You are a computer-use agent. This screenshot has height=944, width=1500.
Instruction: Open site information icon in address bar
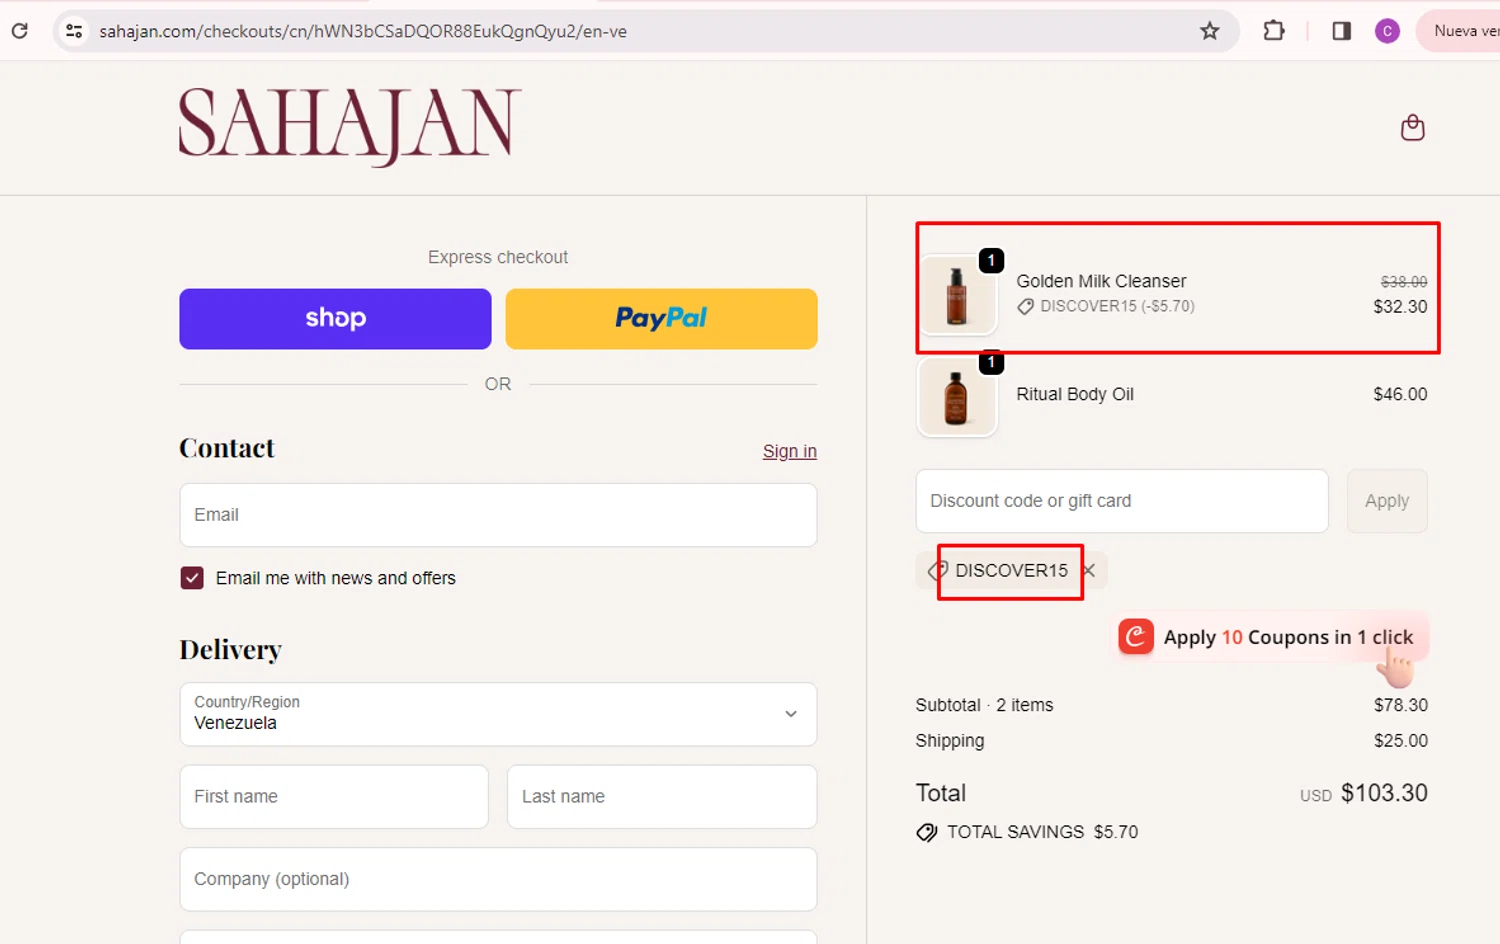[74, 31]
